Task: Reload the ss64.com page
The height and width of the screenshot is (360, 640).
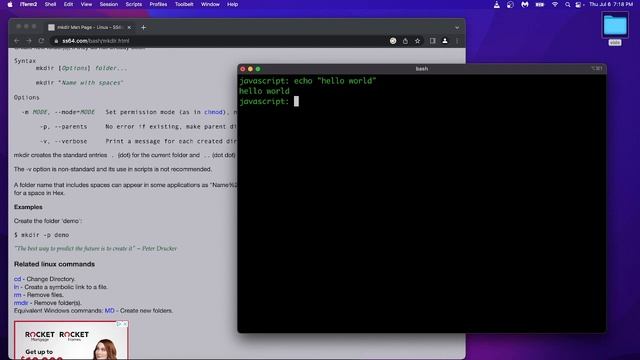Action: point(41,41)
